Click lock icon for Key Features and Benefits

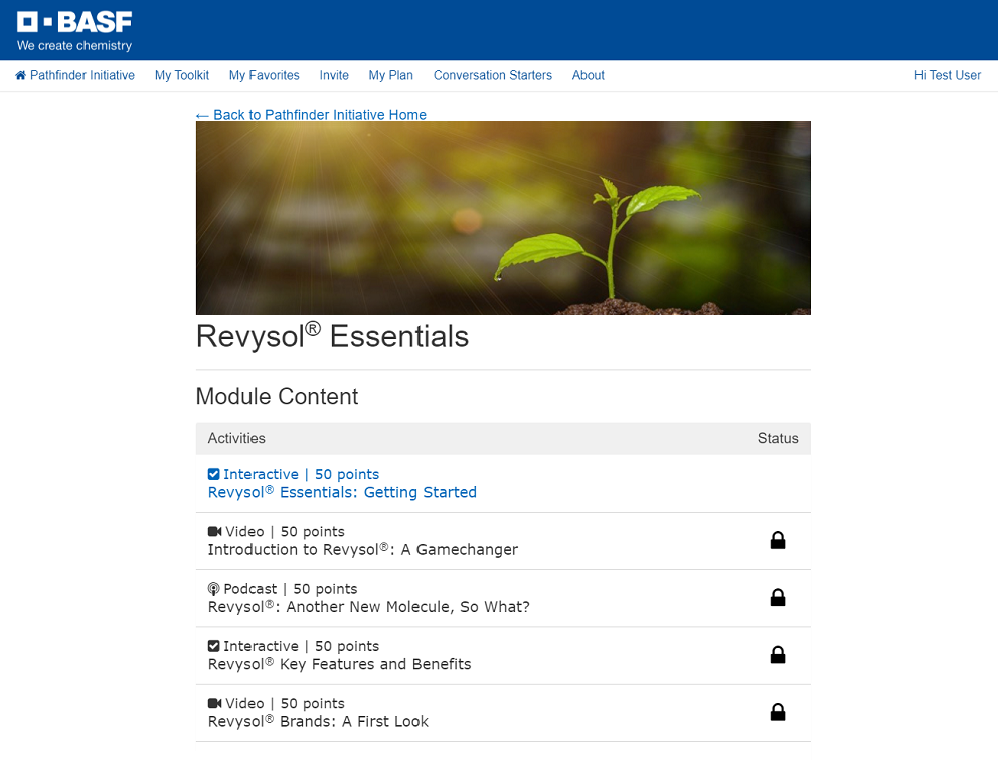(778, 655)
